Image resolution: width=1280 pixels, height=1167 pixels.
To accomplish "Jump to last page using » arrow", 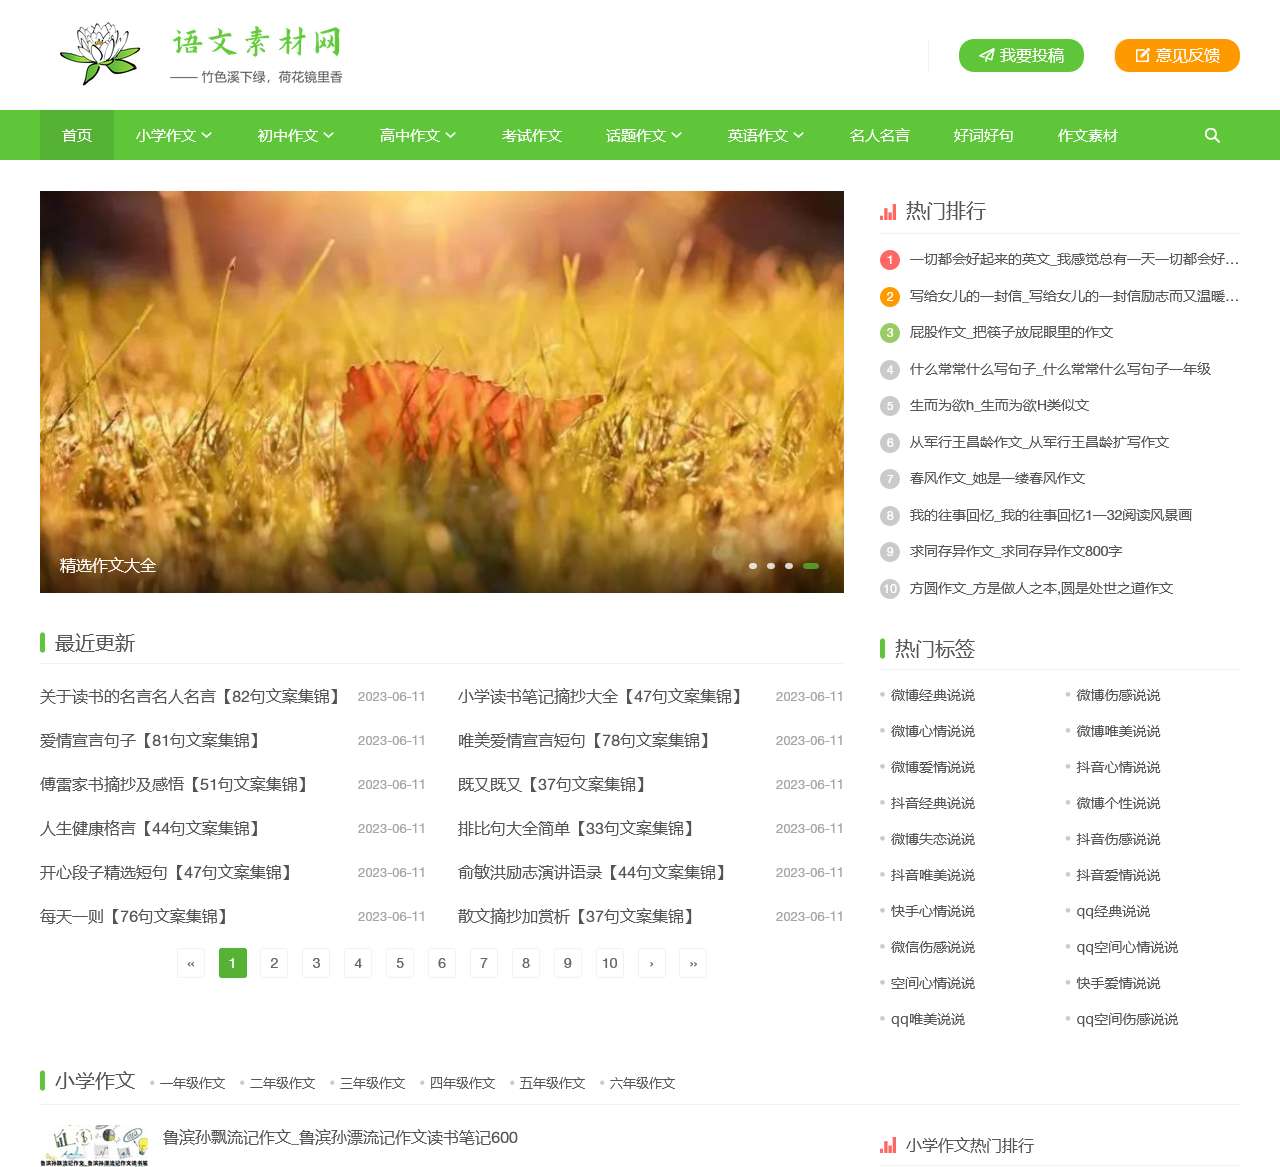I will point(693,963).
